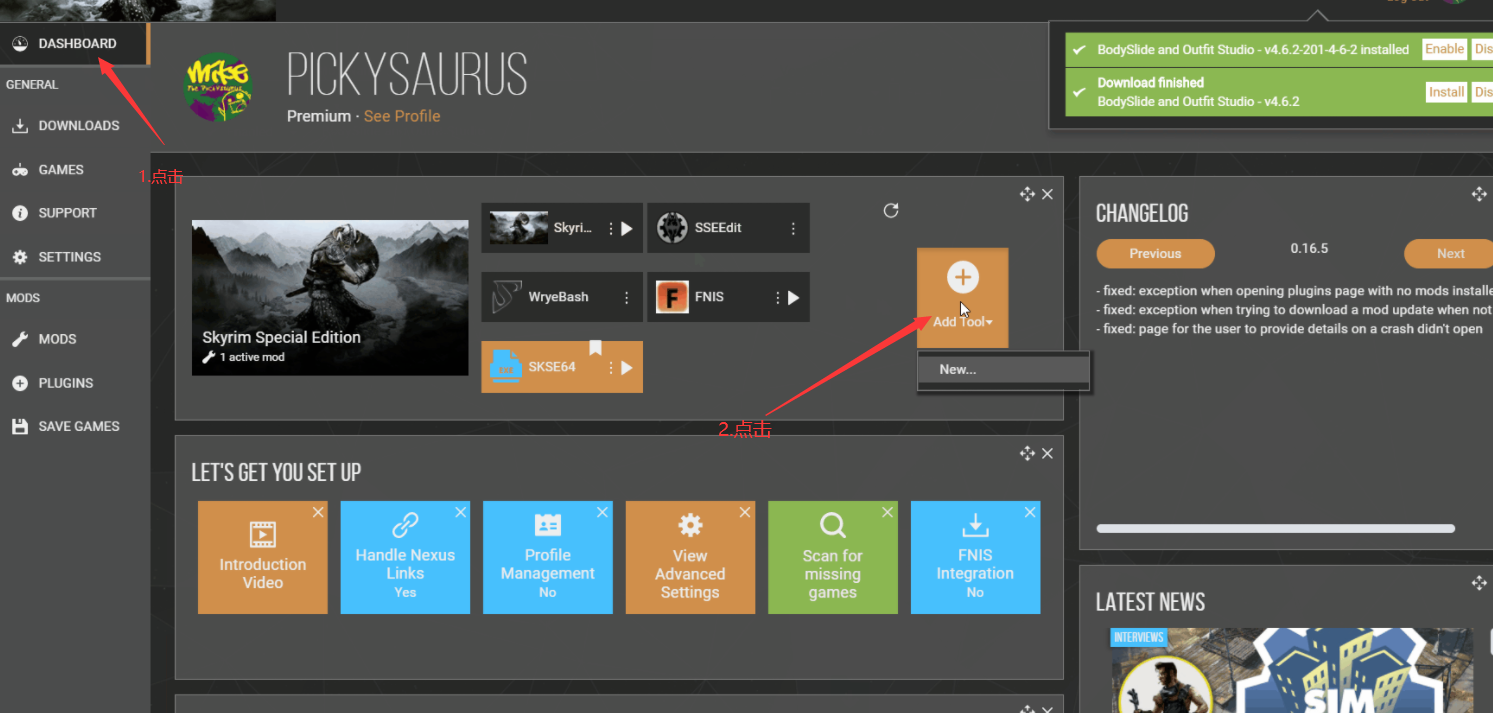1493x713 pixels.
Task: Open the Interviews news article image
Action: click(1292, 670)
